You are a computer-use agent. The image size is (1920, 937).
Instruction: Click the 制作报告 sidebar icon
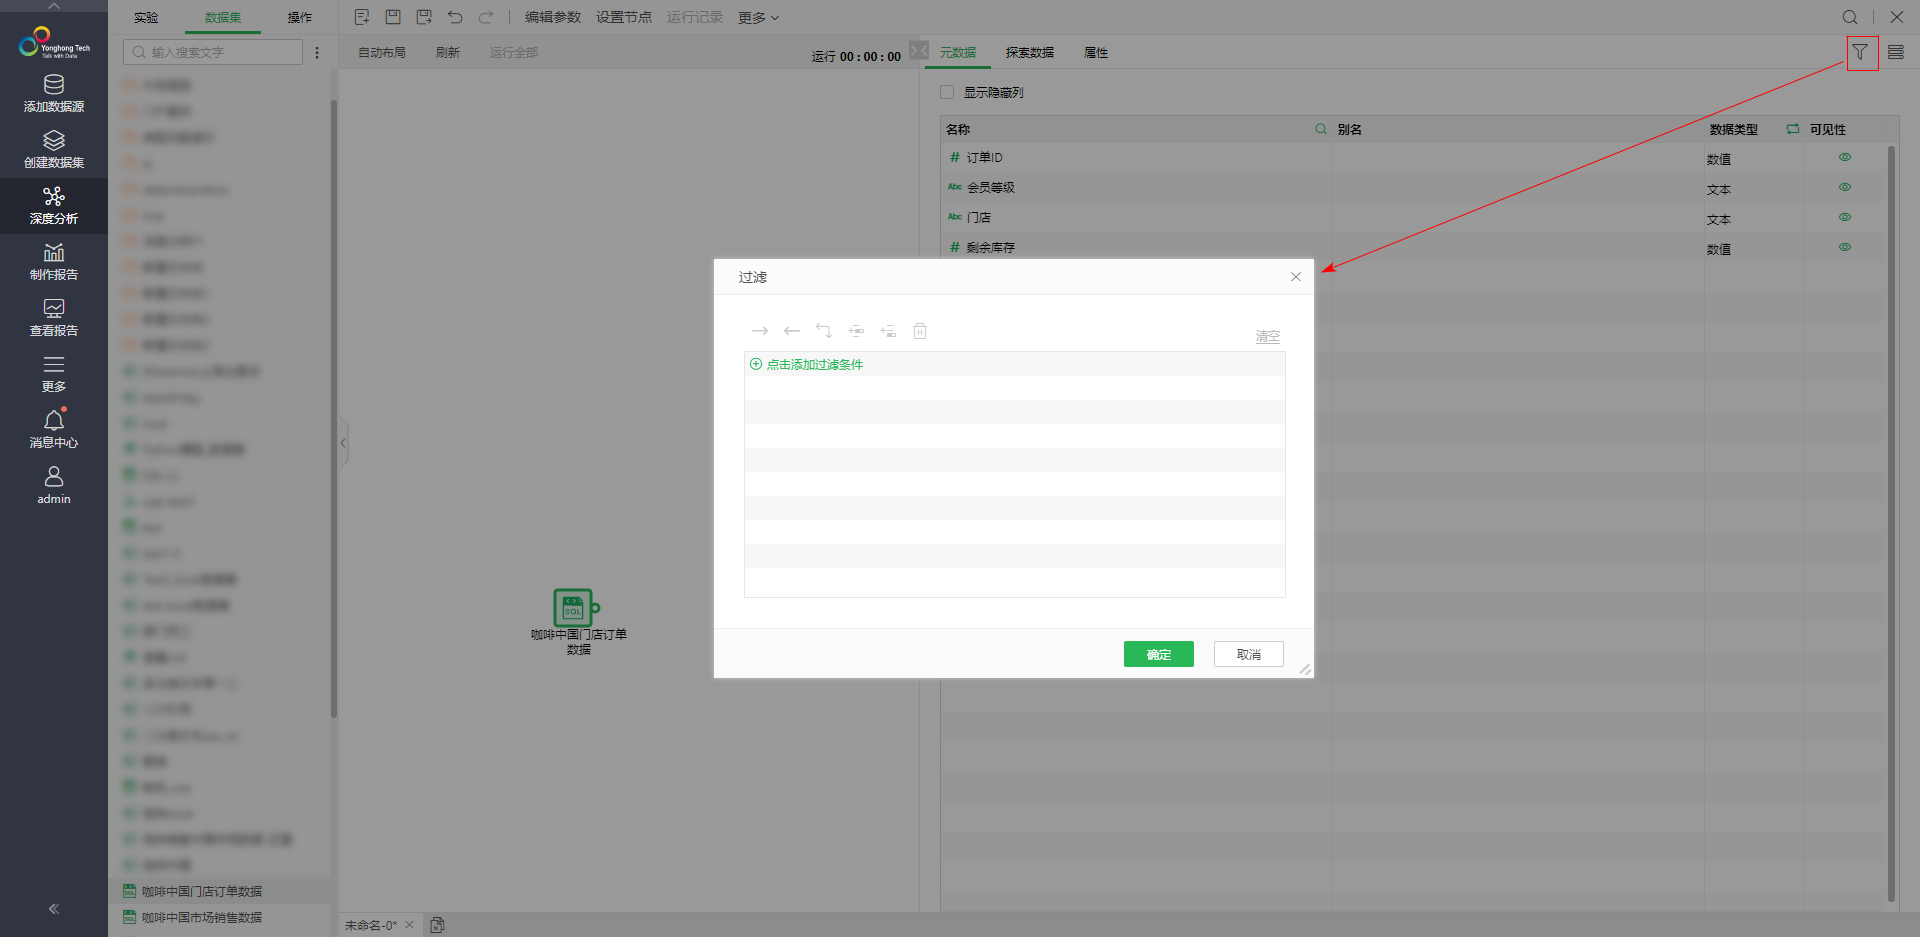pyautogui.click(x=54, y=261)
